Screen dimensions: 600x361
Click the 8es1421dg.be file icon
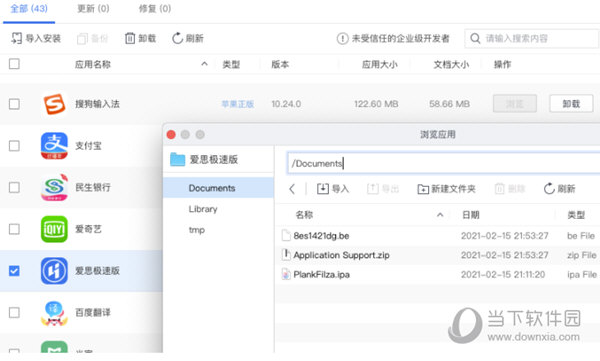tap(286, 235)
